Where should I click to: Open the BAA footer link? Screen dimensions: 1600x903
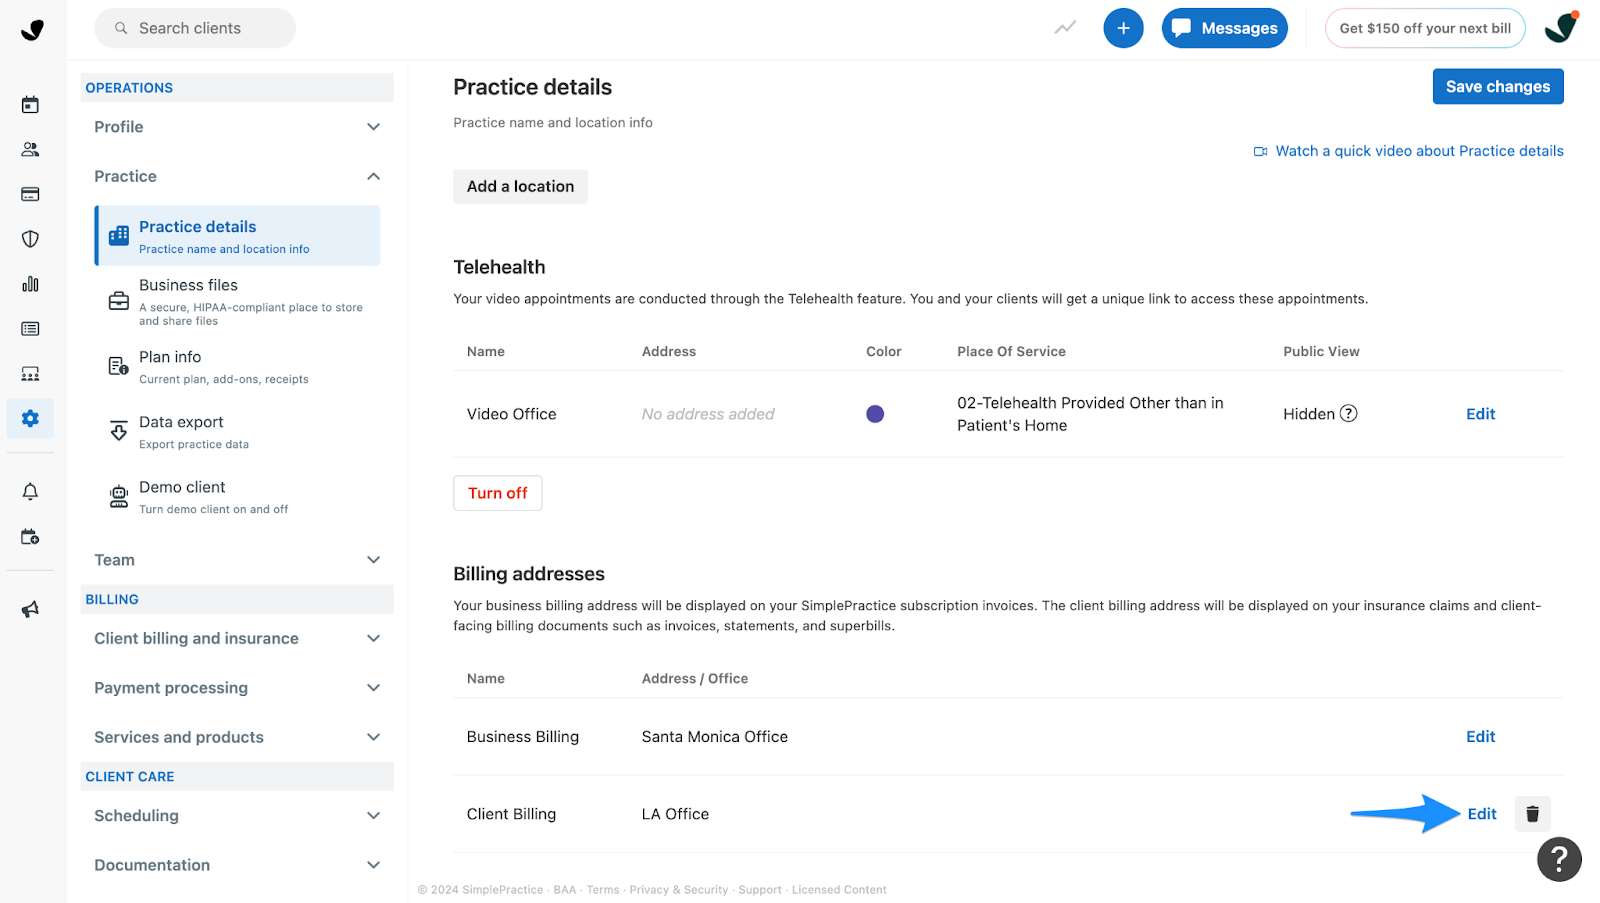565,890
